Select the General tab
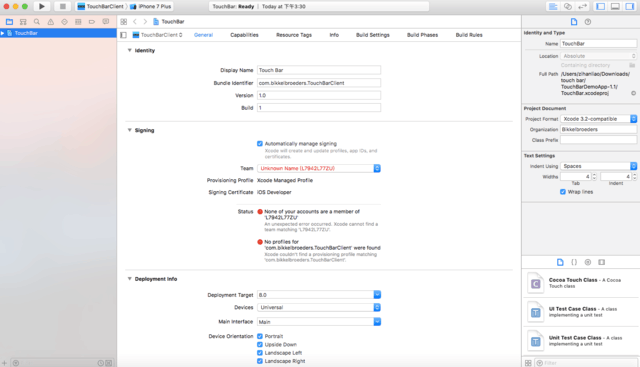Screen dimensions: 640x367 (x=203, y=35)
